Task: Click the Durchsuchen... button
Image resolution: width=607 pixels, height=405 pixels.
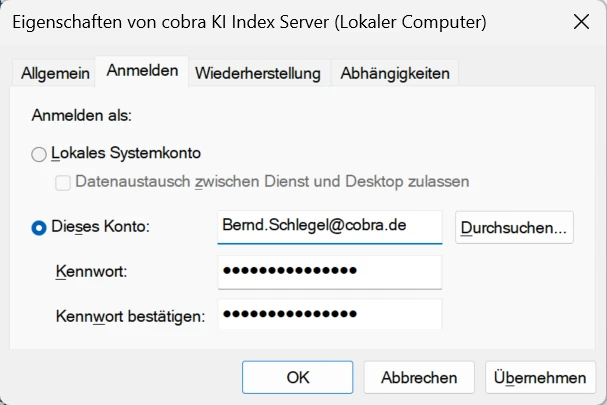Action: pos(514,227)
